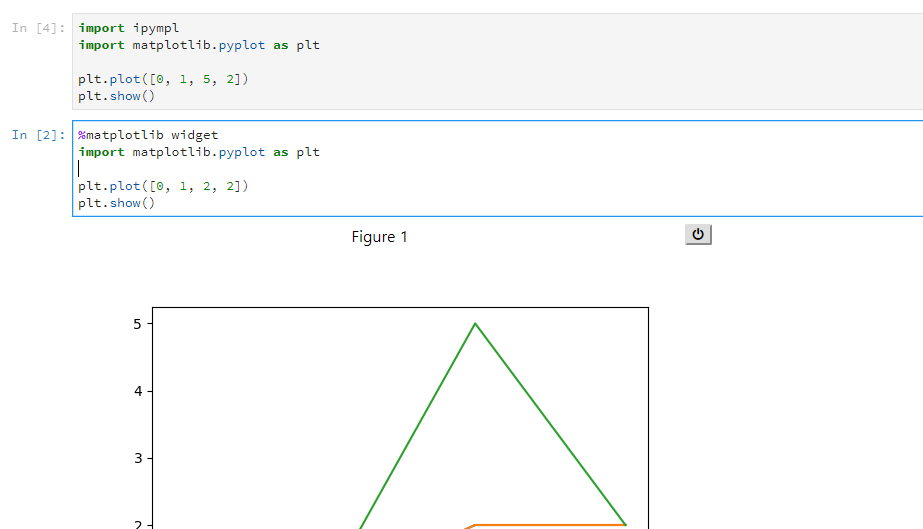
Task: Click the plt.show() line in cell In [4]
Action: (x=117, y=97)
